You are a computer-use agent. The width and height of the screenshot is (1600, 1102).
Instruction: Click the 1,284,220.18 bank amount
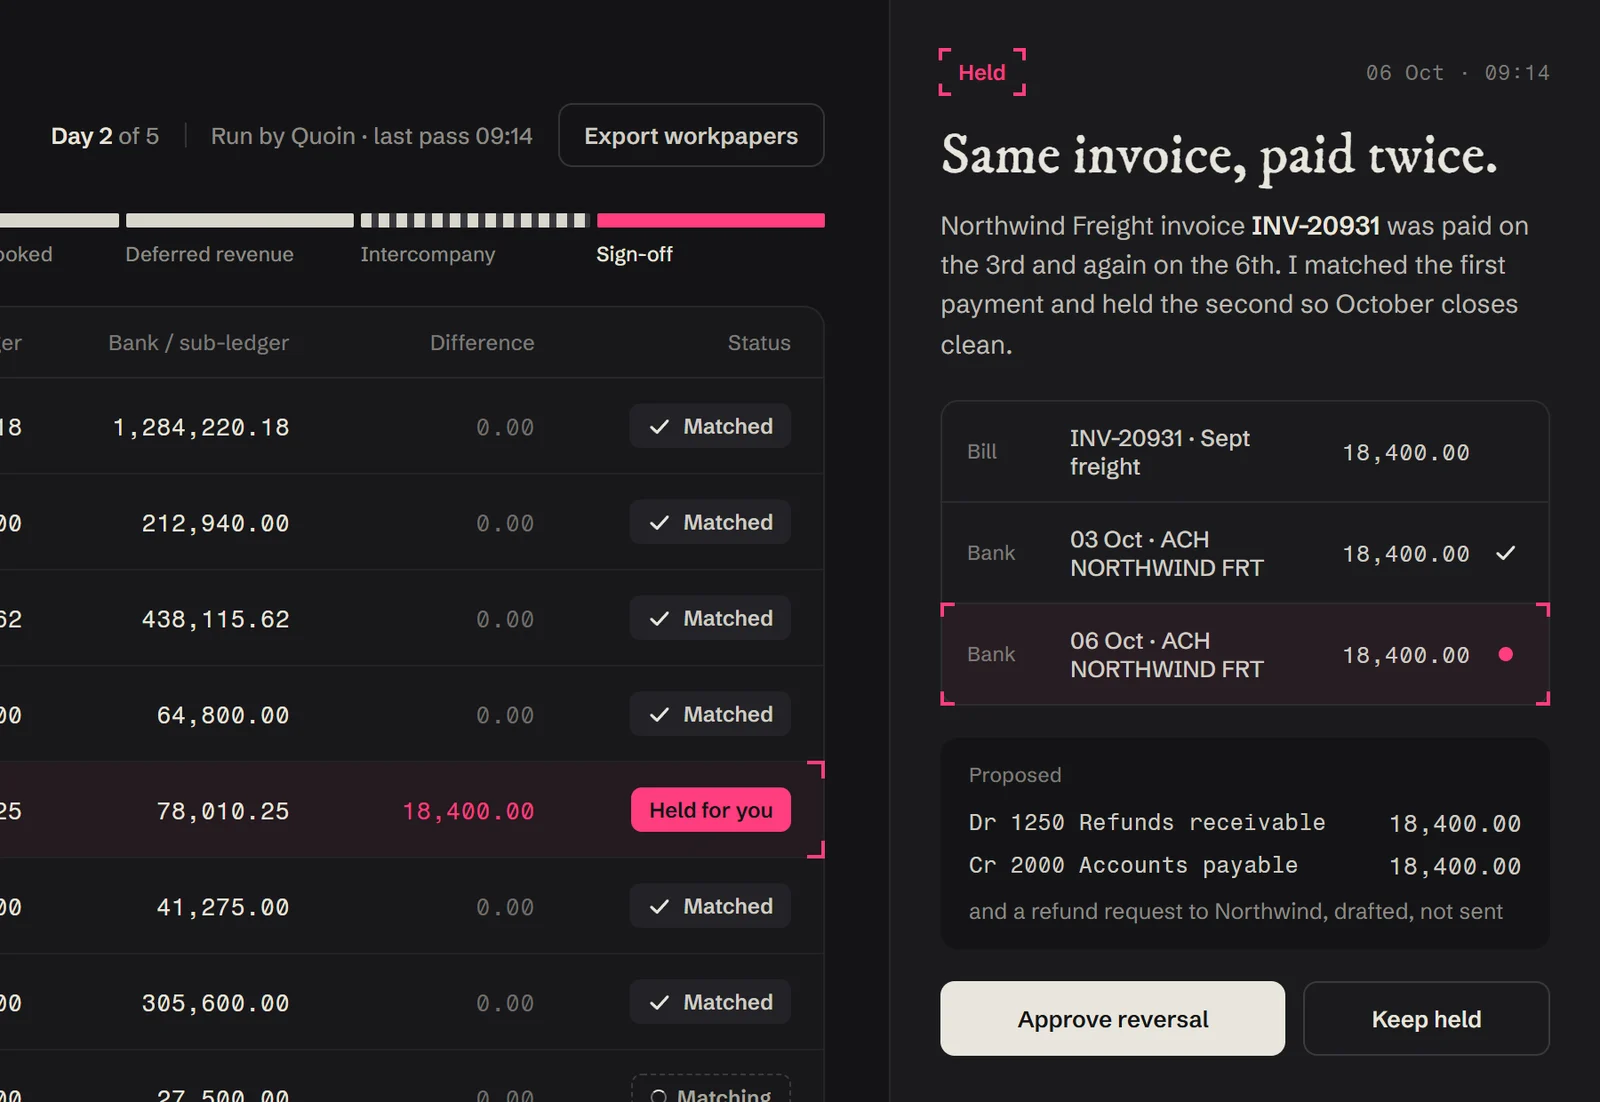pos(201,427)
